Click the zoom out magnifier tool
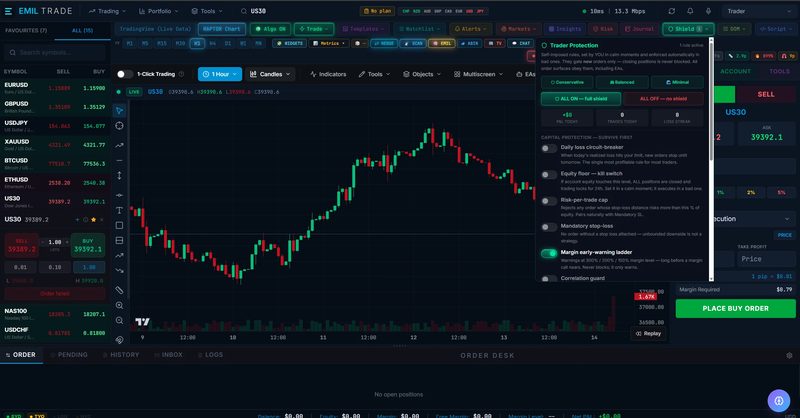This screenshot has width=800, height=418. click(x=119, y=321)
